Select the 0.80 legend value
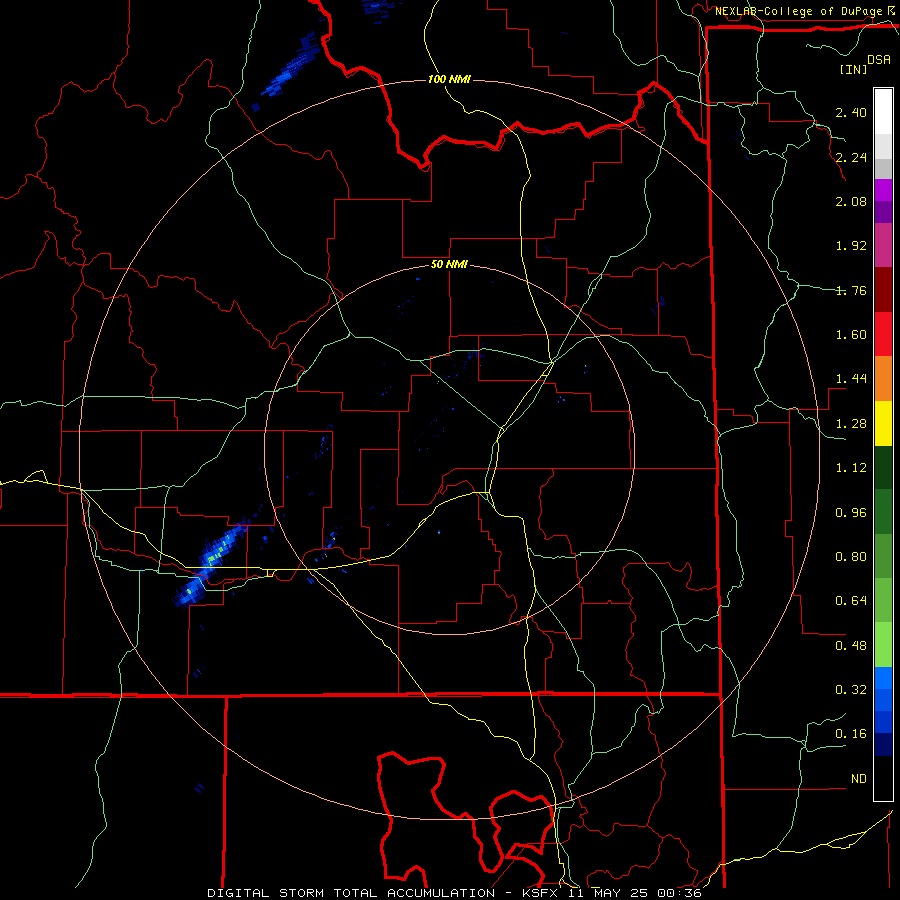 851,557
